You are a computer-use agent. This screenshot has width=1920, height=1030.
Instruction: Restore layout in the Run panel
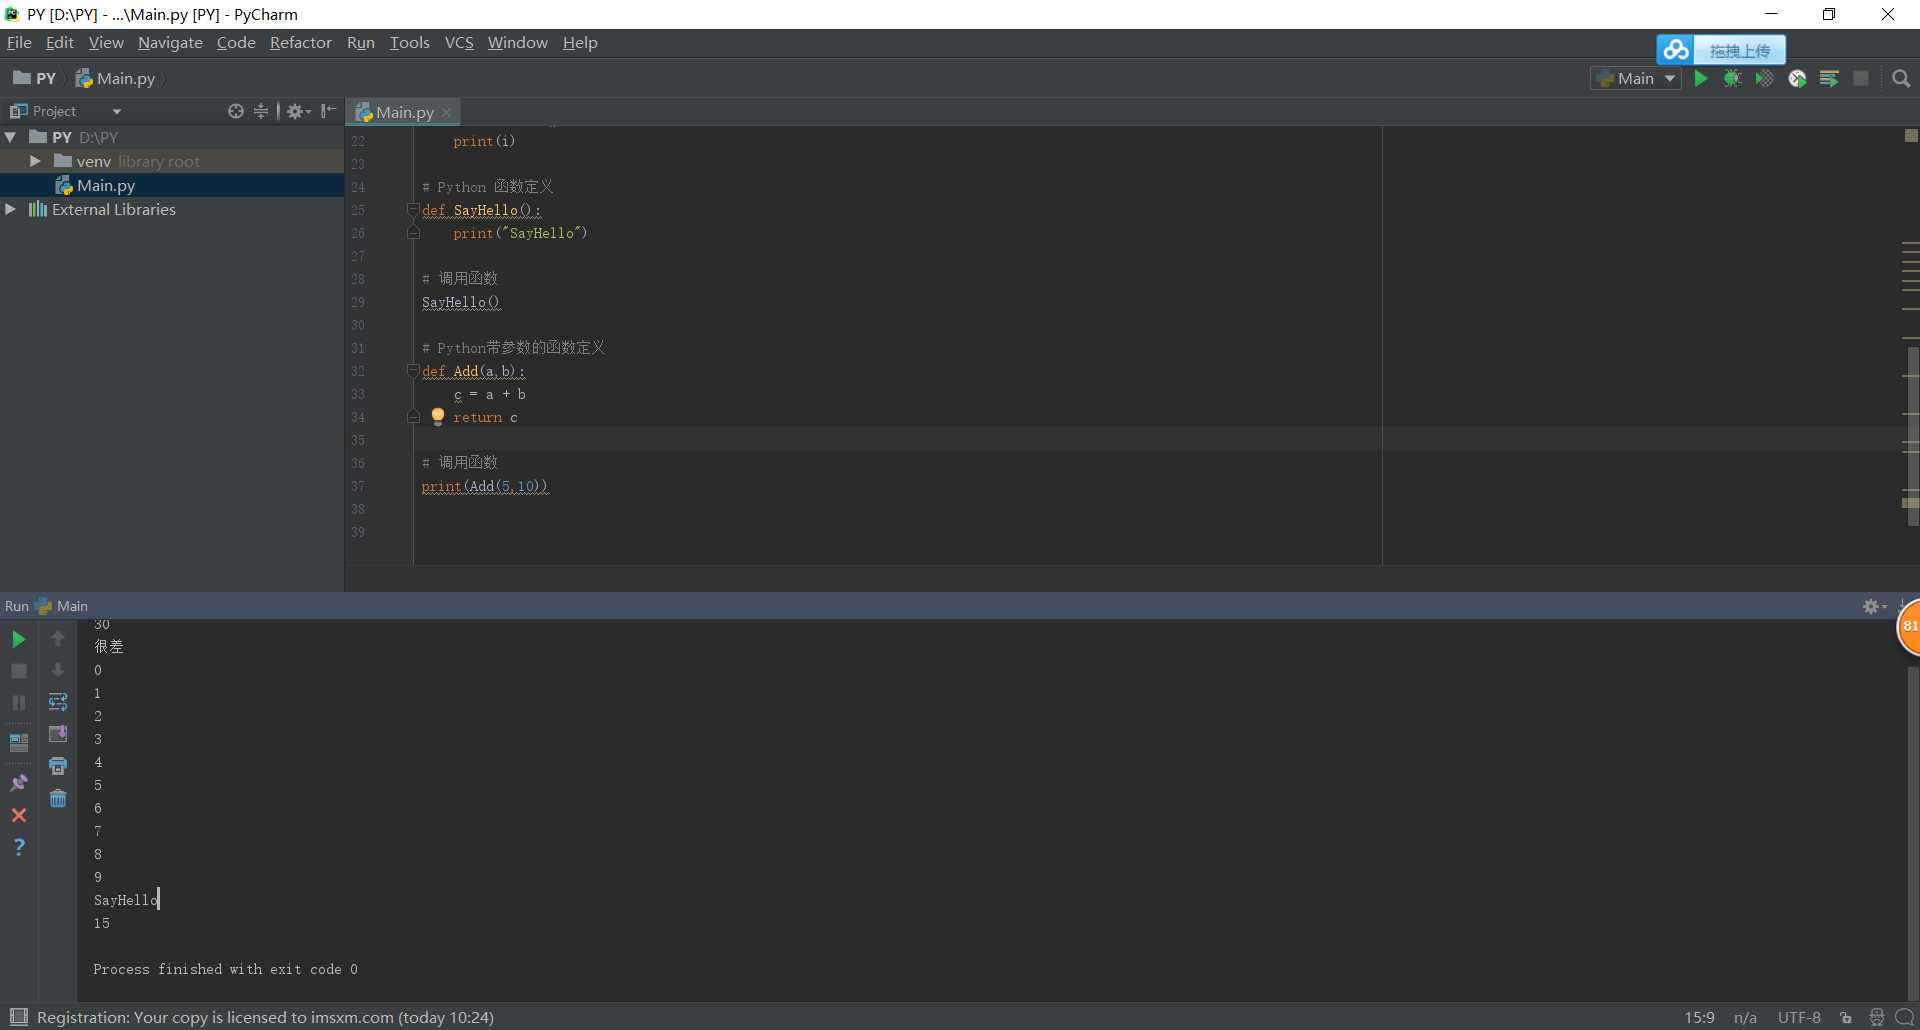click(x=19, y=742)
